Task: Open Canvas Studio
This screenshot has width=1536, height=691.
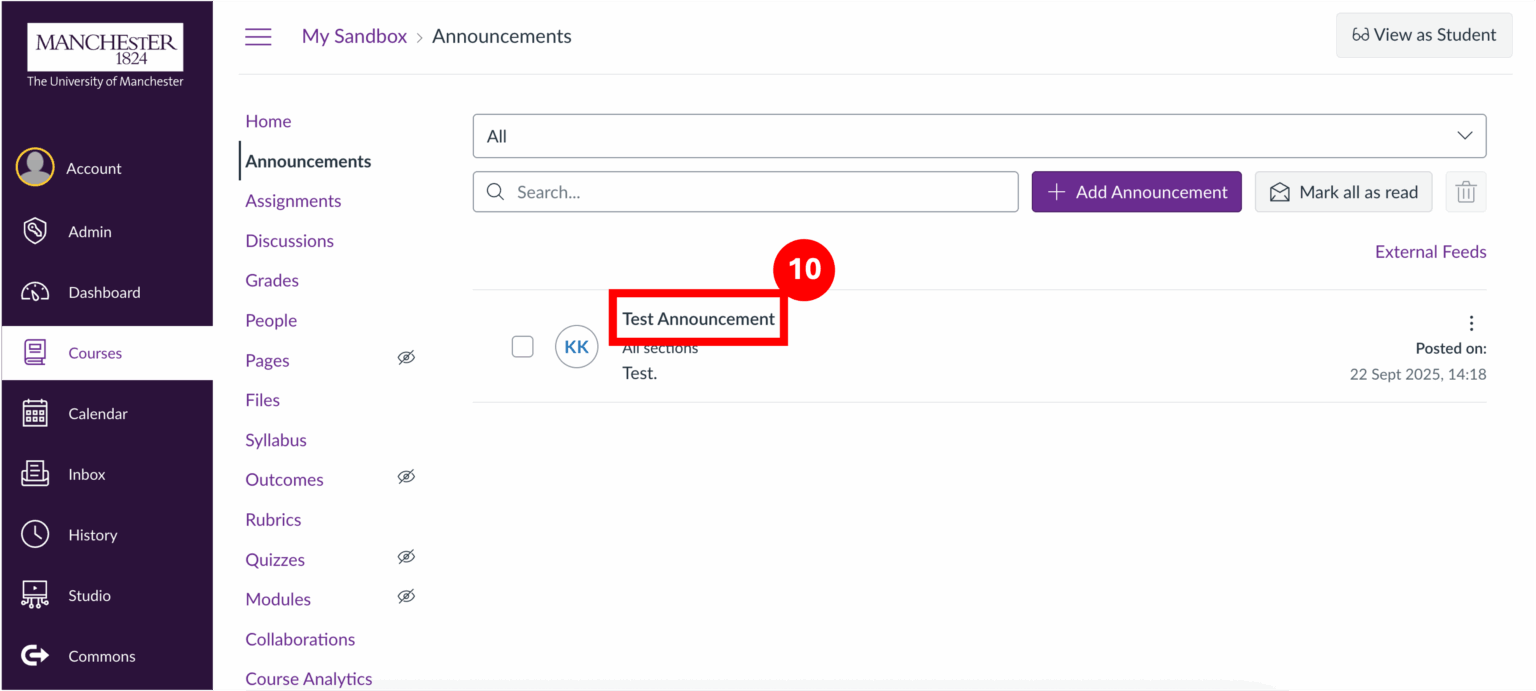Action: coord(88,595)
